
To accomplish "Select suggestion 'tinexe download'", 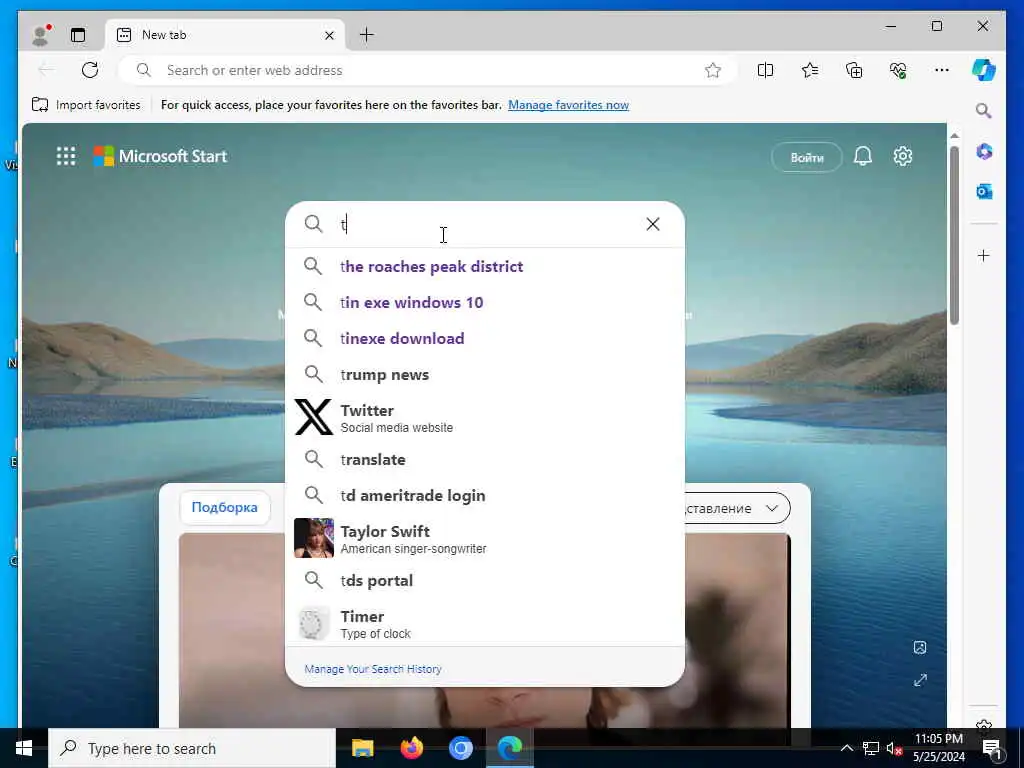I will click(x=485, y=338).
